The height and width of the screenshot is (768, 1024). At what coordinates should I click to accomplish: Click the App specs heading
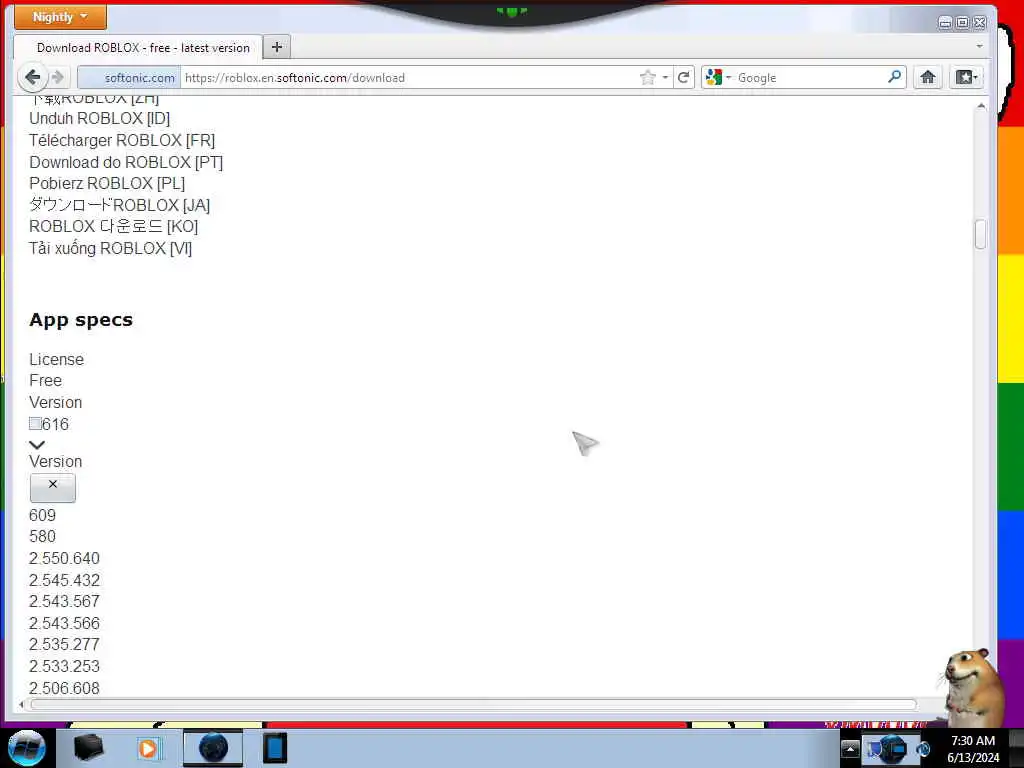[x=81, y=319]
